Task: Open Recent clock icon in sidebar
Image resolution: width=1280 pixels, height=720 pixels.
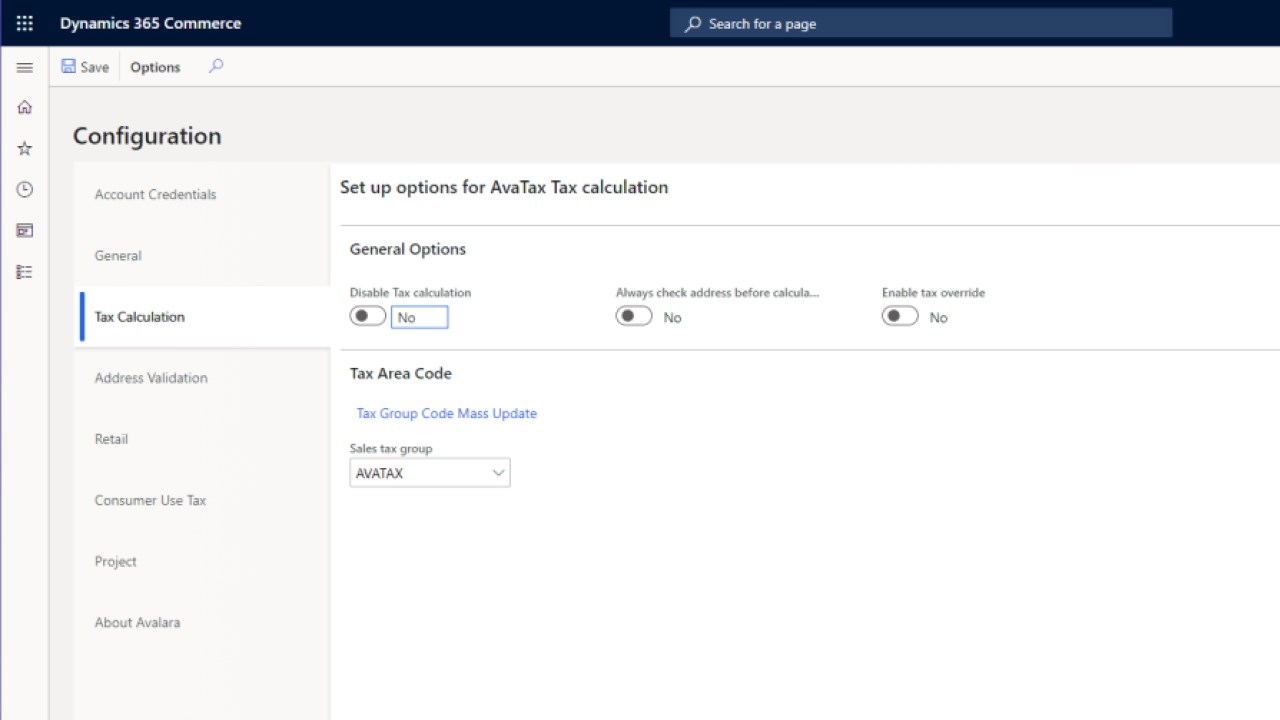Action: click(25, 189)
